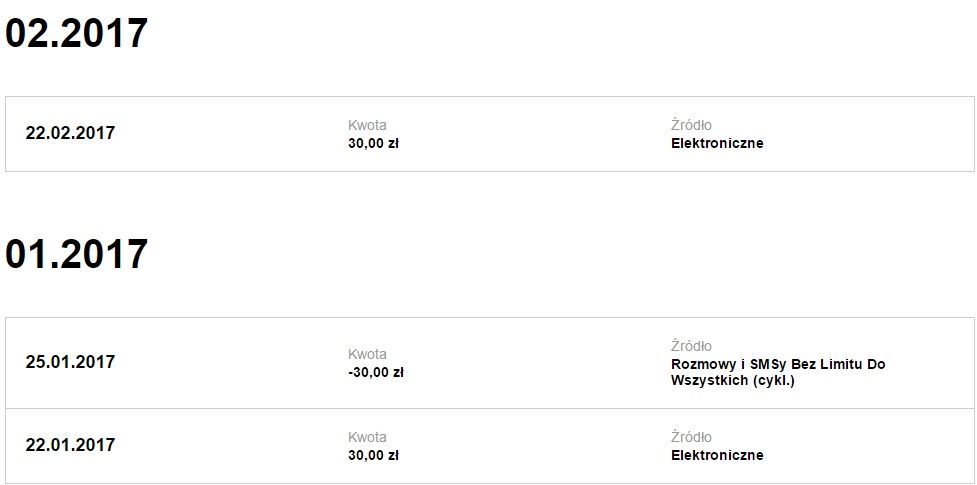The height and width of the screenshot is (485, 977).
Task: Click Elektroniczne source in 22.01.2017 row
Action: [x=717, y=455]
